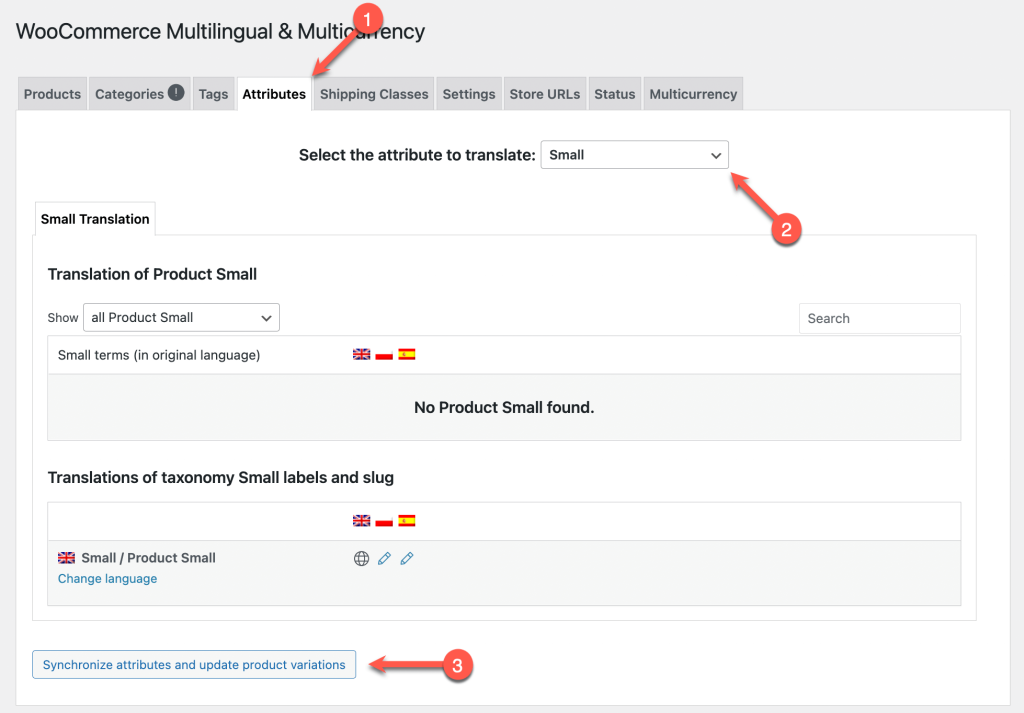Click the 'Translation of Product Small' heading
Viewport: 1024px width, 713px height.
[152, 274]
